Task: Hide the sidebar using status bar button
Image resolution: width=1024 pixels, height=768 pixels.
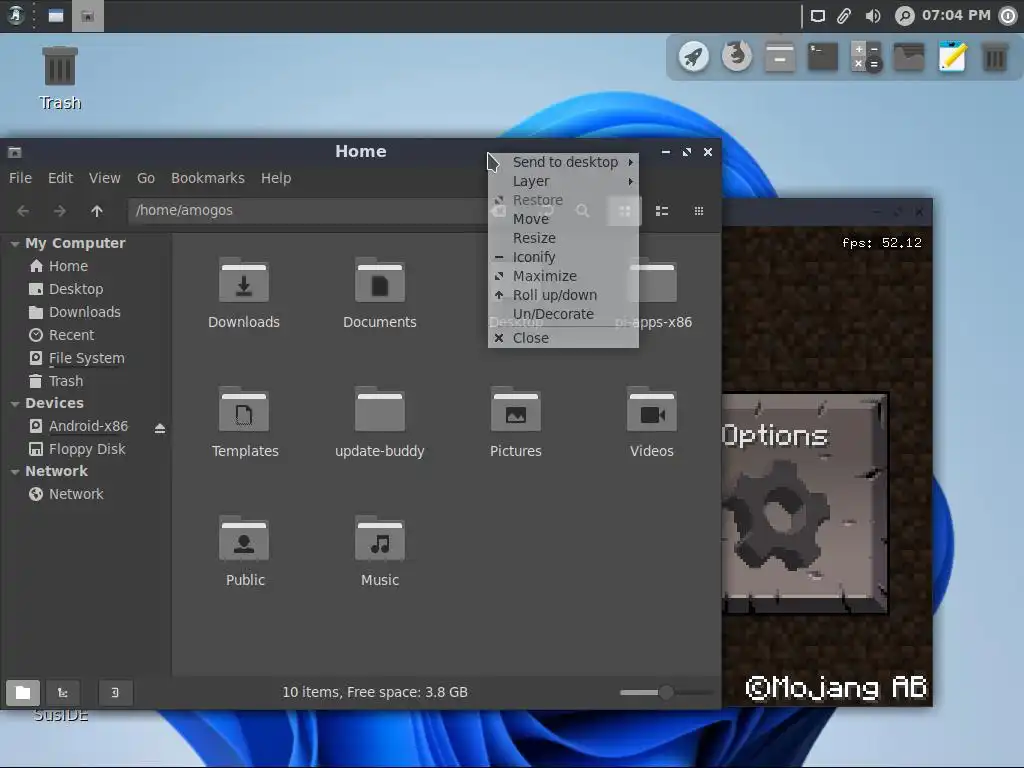Action: [116, 692]
